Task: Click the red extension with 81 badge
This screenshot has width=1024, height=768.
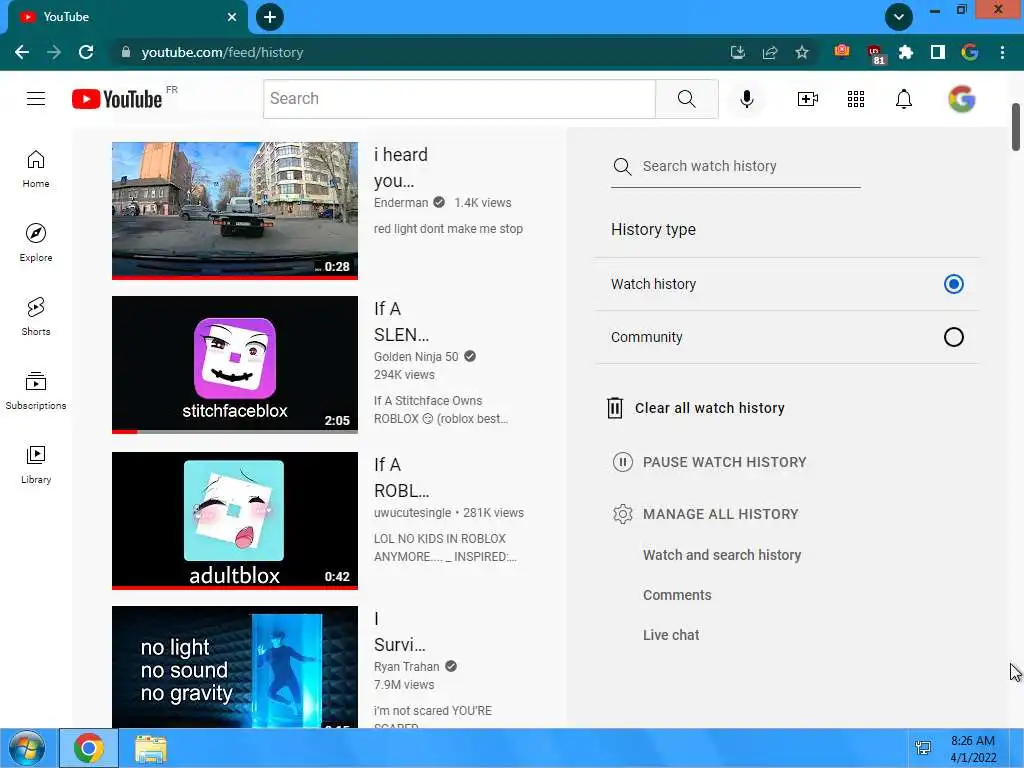Action: pos(875,54)
